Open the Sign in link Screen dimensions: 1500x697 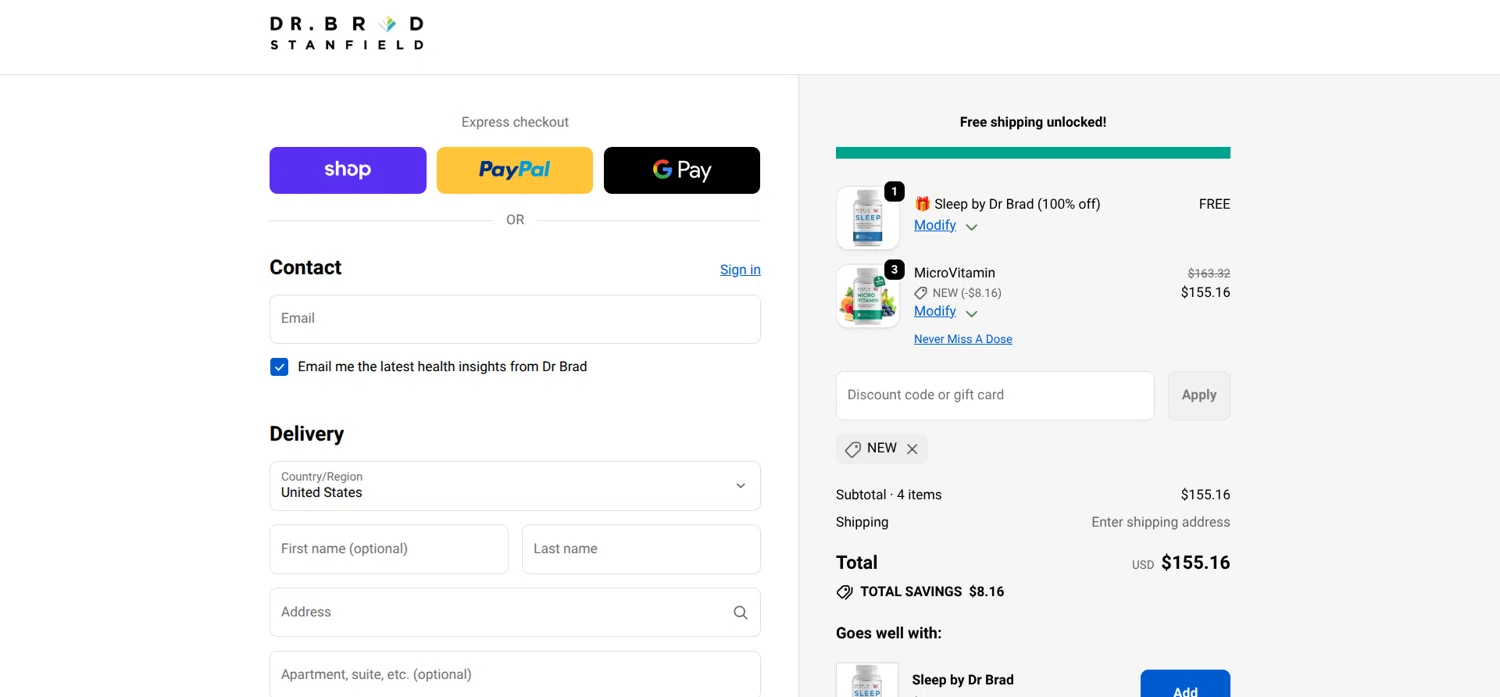pyautogui.click(x=740, y=269)
